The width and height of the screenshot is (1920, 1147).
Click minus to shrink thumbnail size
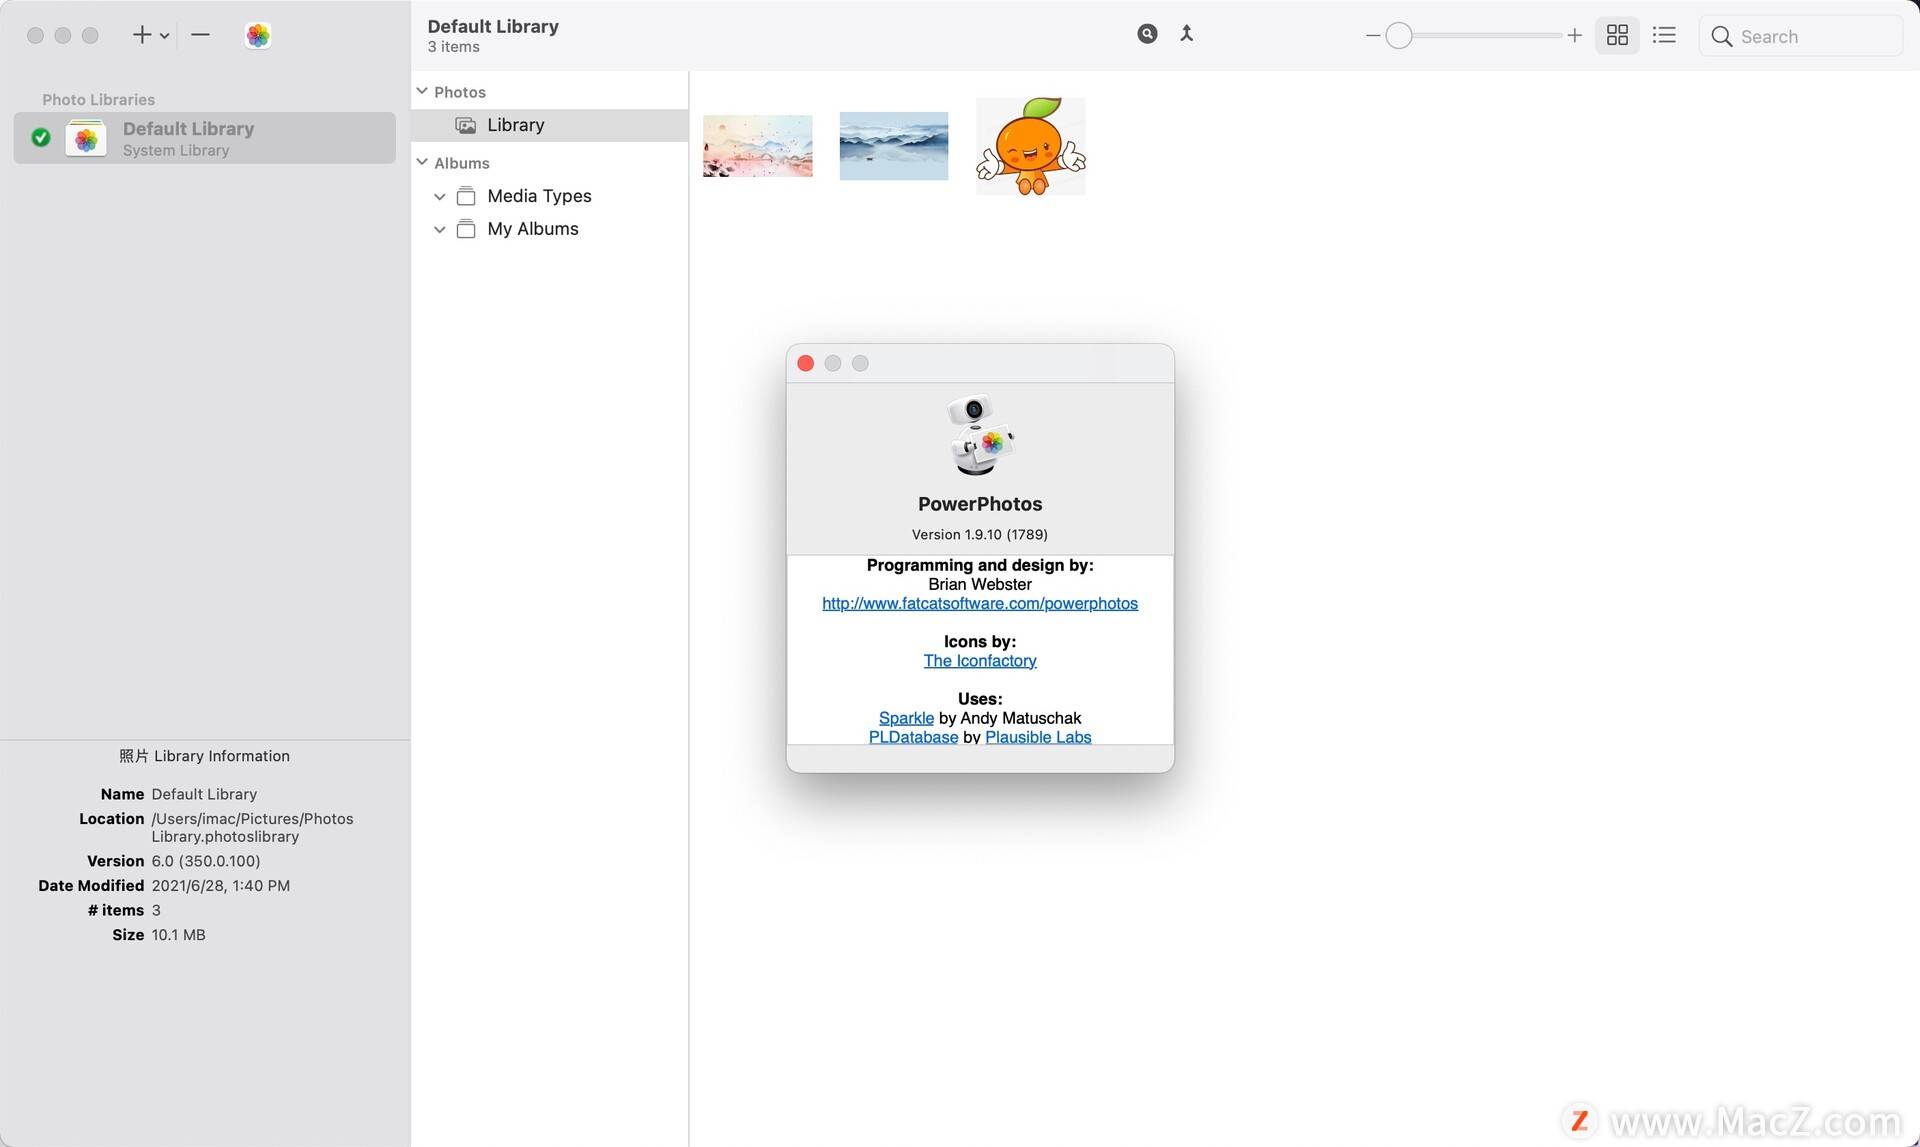coord(1373,36)
